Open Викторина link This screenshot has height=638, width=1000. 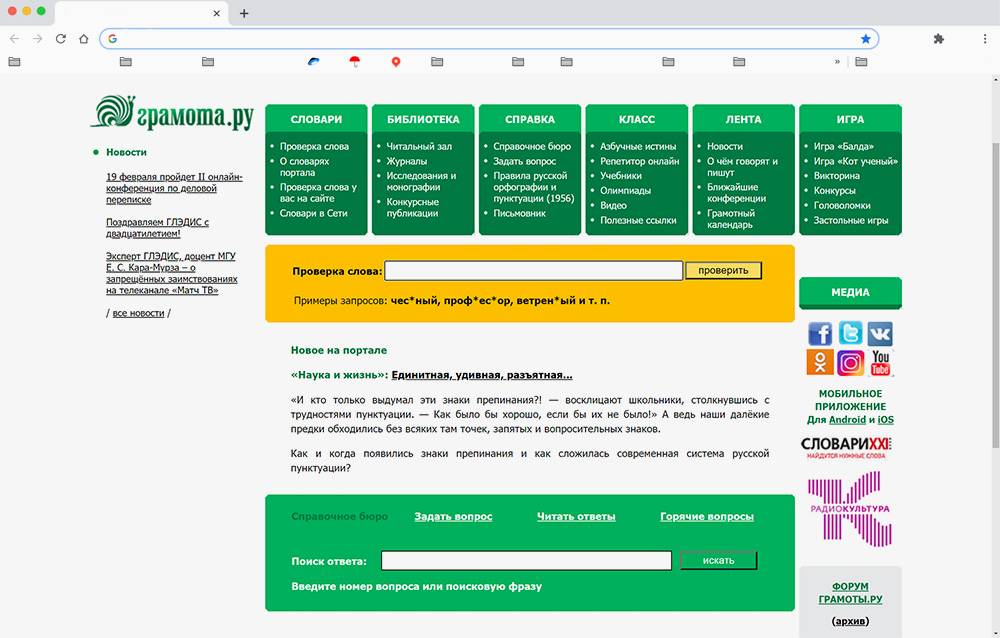coord(837,175)
